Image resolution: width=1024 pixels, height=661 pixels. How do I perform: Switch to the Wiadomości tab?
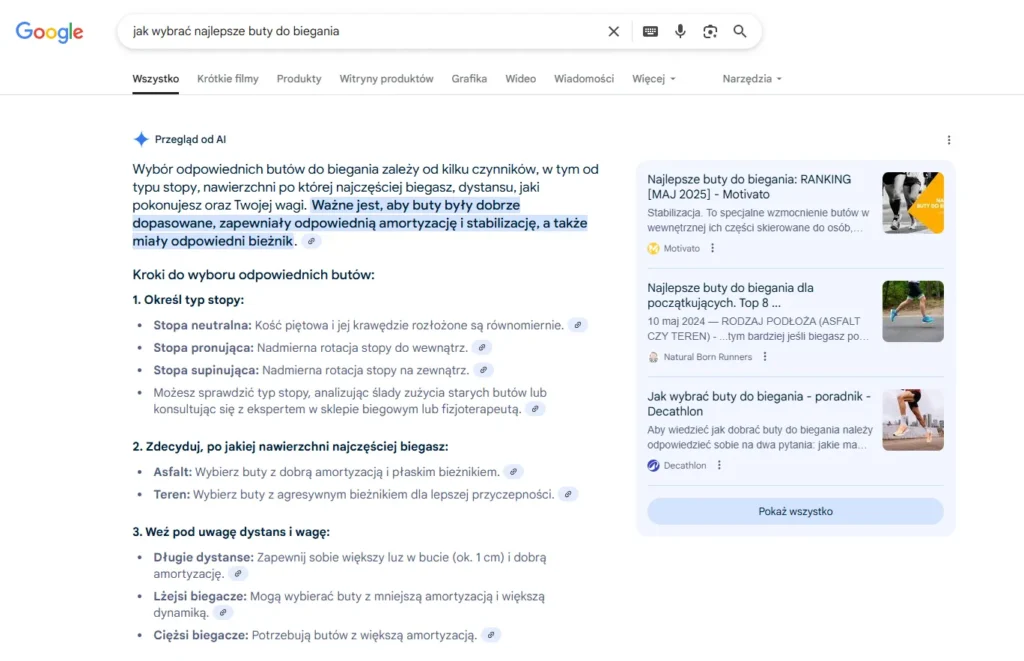pyautogui.click(x=584, y=79)
